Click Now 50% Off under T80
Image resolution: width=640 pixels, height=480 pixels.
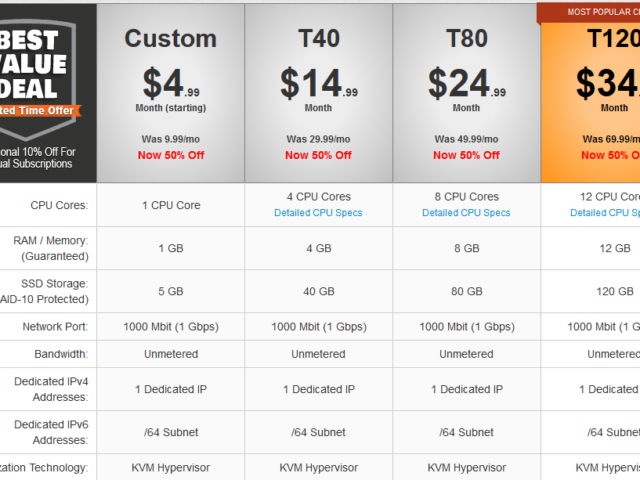coord(467,155)
